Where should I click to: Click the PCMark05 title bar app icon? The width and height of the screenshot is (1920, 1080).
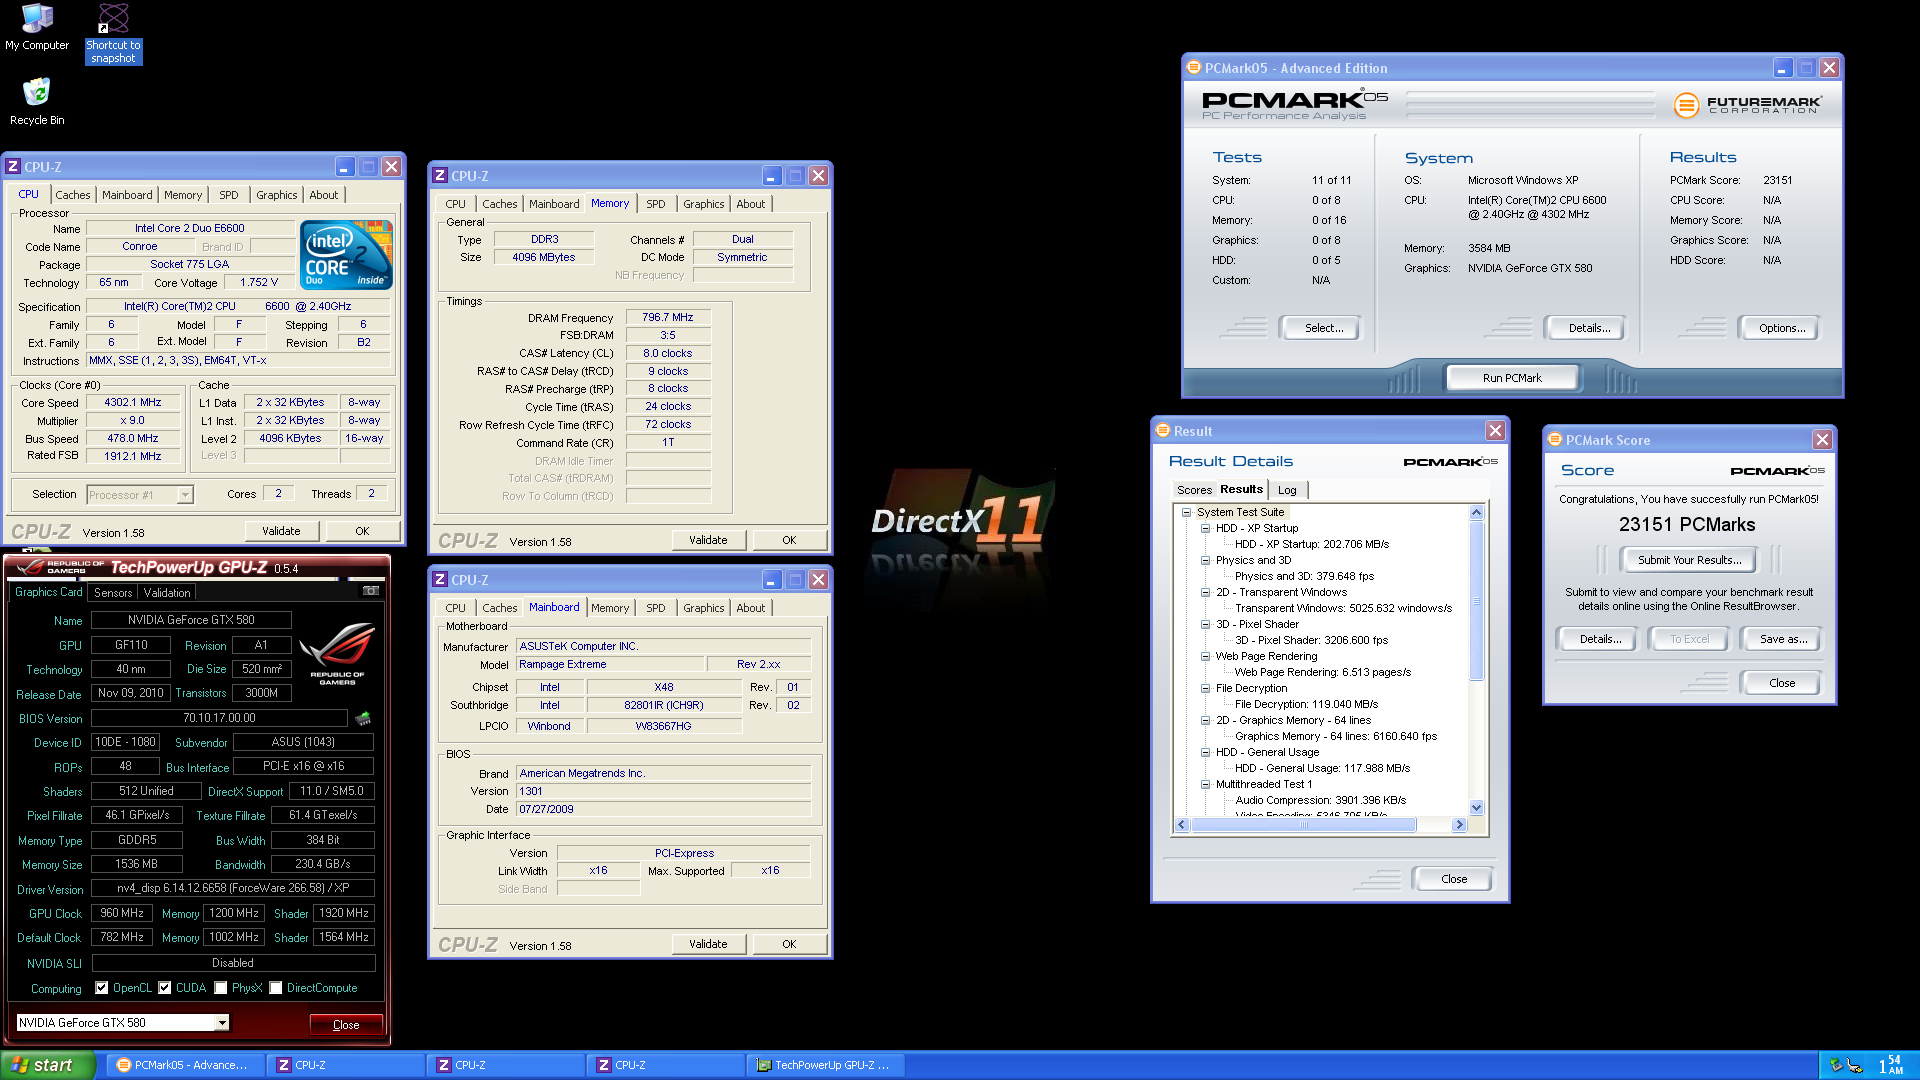(x=1194, y=68)
